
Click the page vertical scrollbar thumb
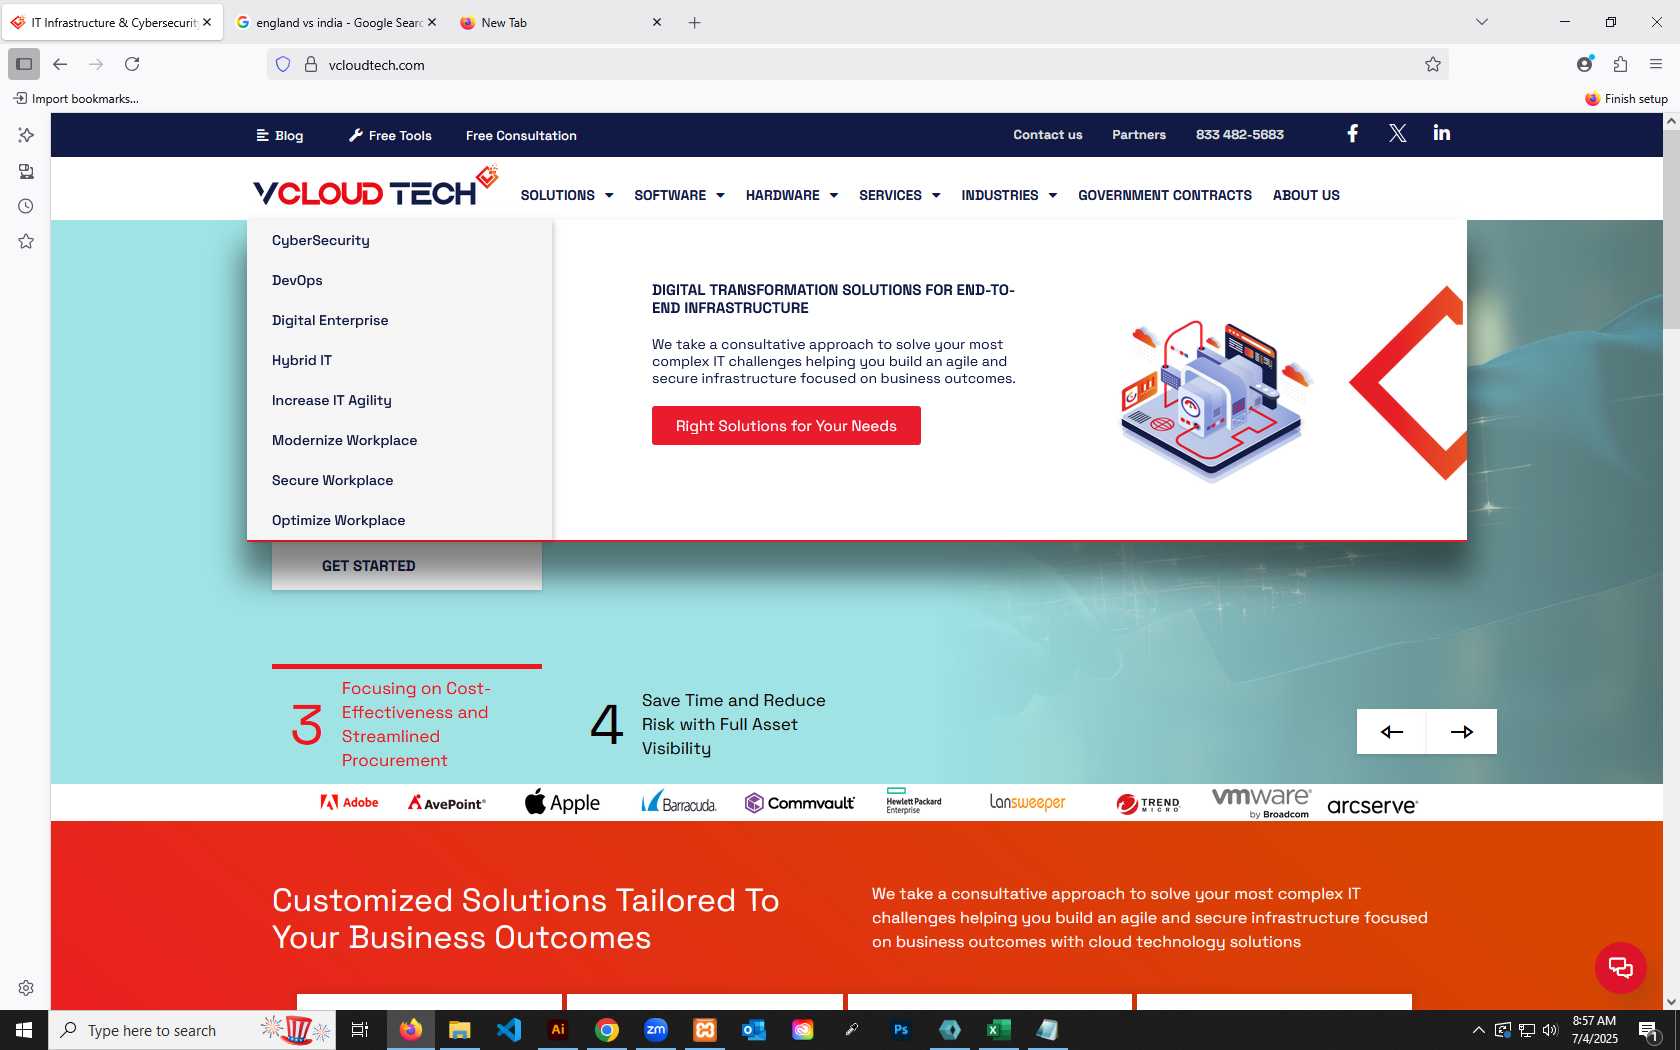tap(1671, 228)
